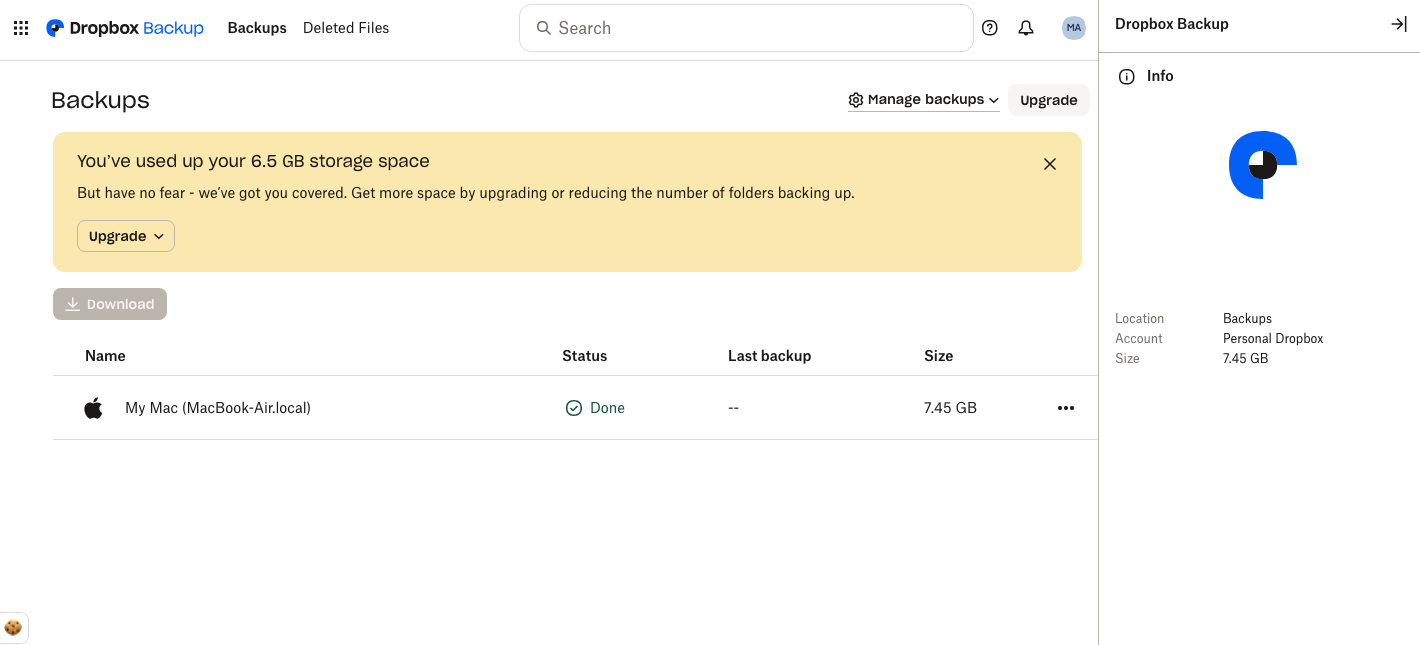Collapse the Dropbox Backup side panel
The width and height of the screenshot is (1420, 645).
click(1398, 24)
